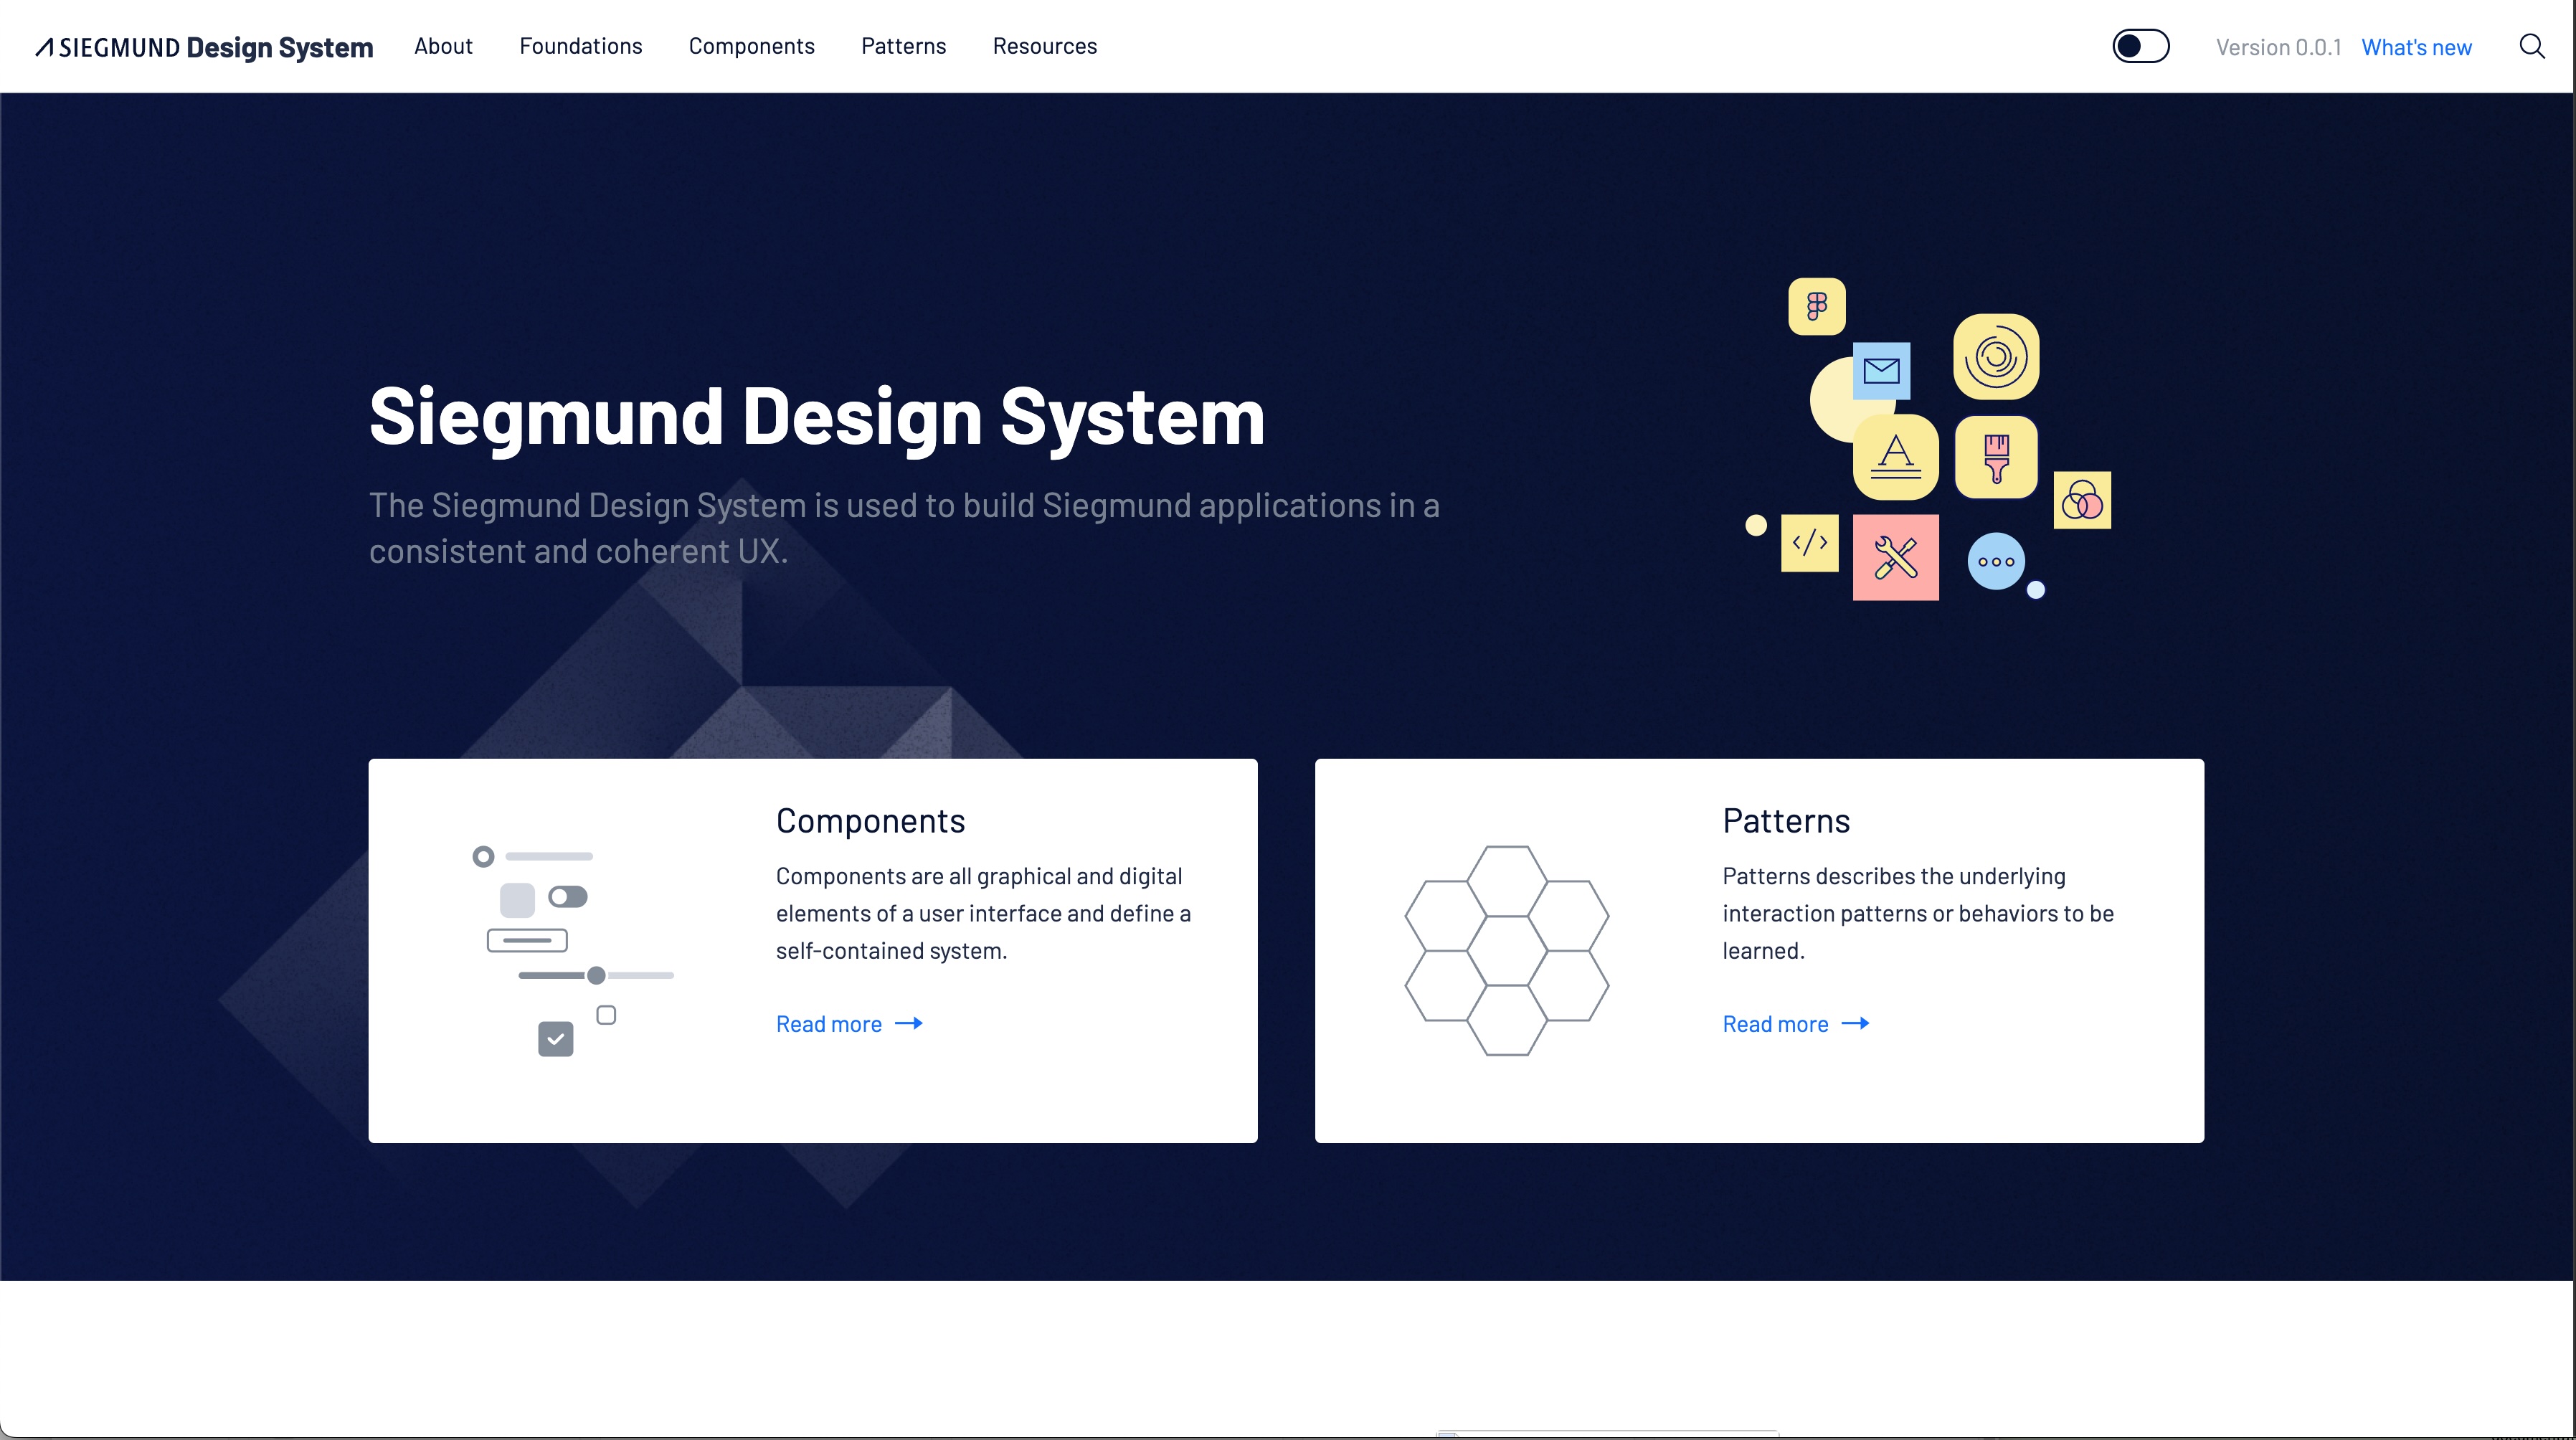
Task: Click the spiral circle tile
Action: click(x=1996, y=357)
